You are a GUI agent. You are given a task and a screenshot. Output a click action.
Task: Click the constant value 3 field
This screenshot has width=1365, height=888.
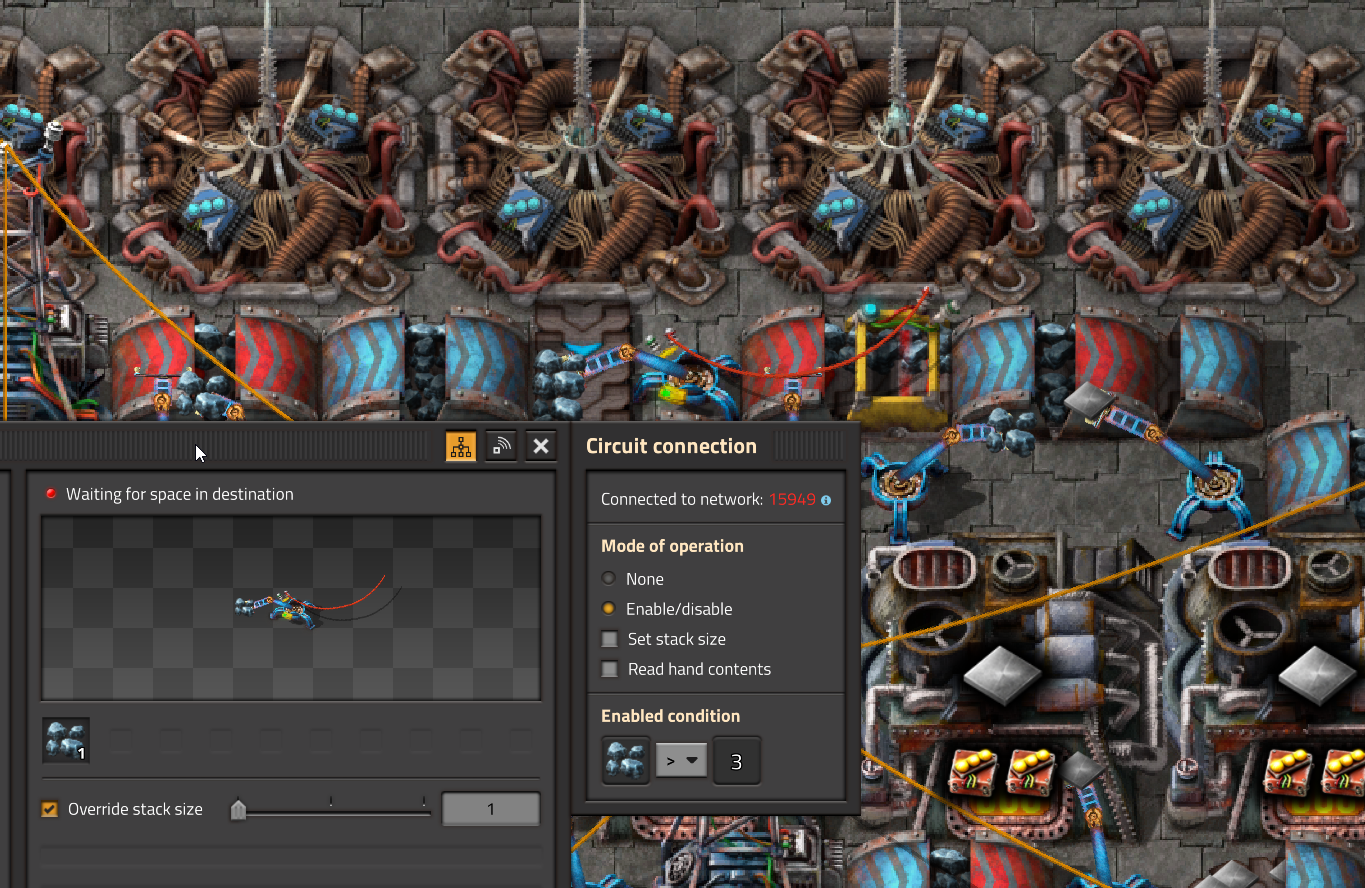click(737, 761)
